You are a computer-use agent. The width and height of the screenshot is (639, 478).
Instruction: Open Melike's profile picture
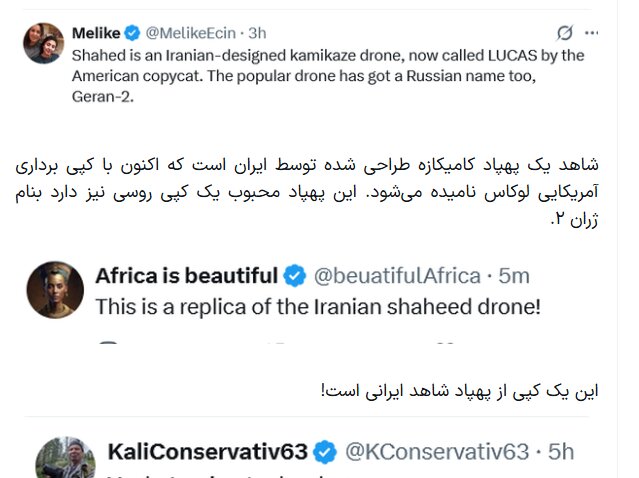click(x=44, y=43)
